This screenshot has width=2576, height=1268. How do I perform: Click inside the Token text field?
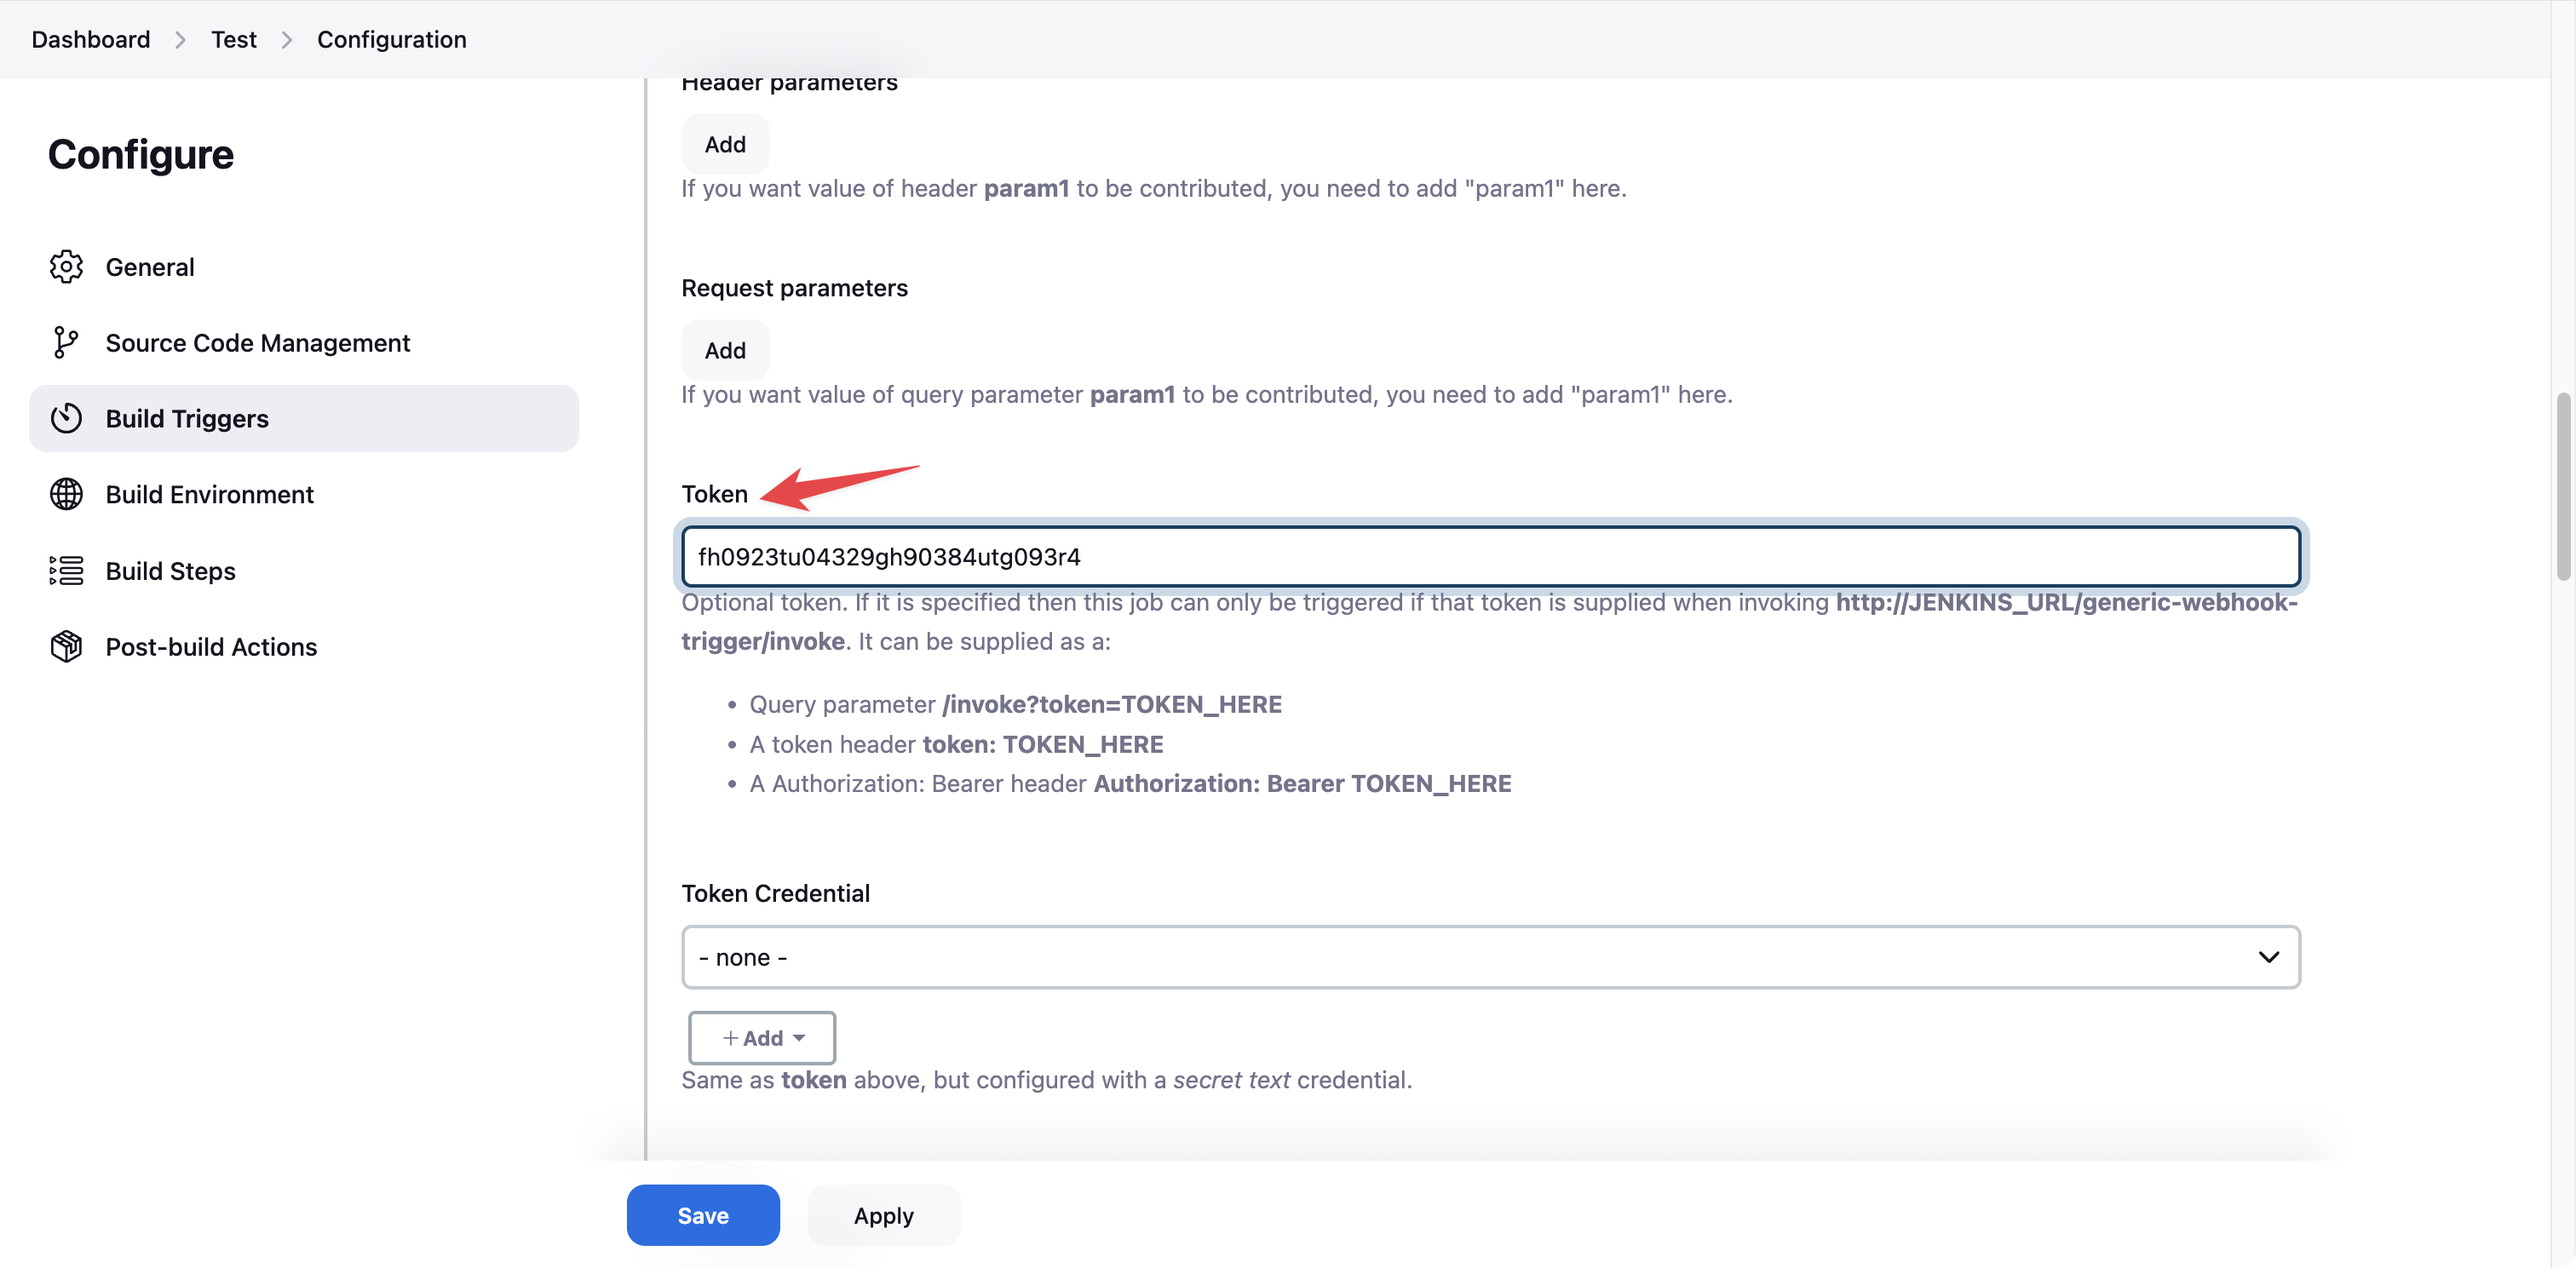coord(1490,557)
